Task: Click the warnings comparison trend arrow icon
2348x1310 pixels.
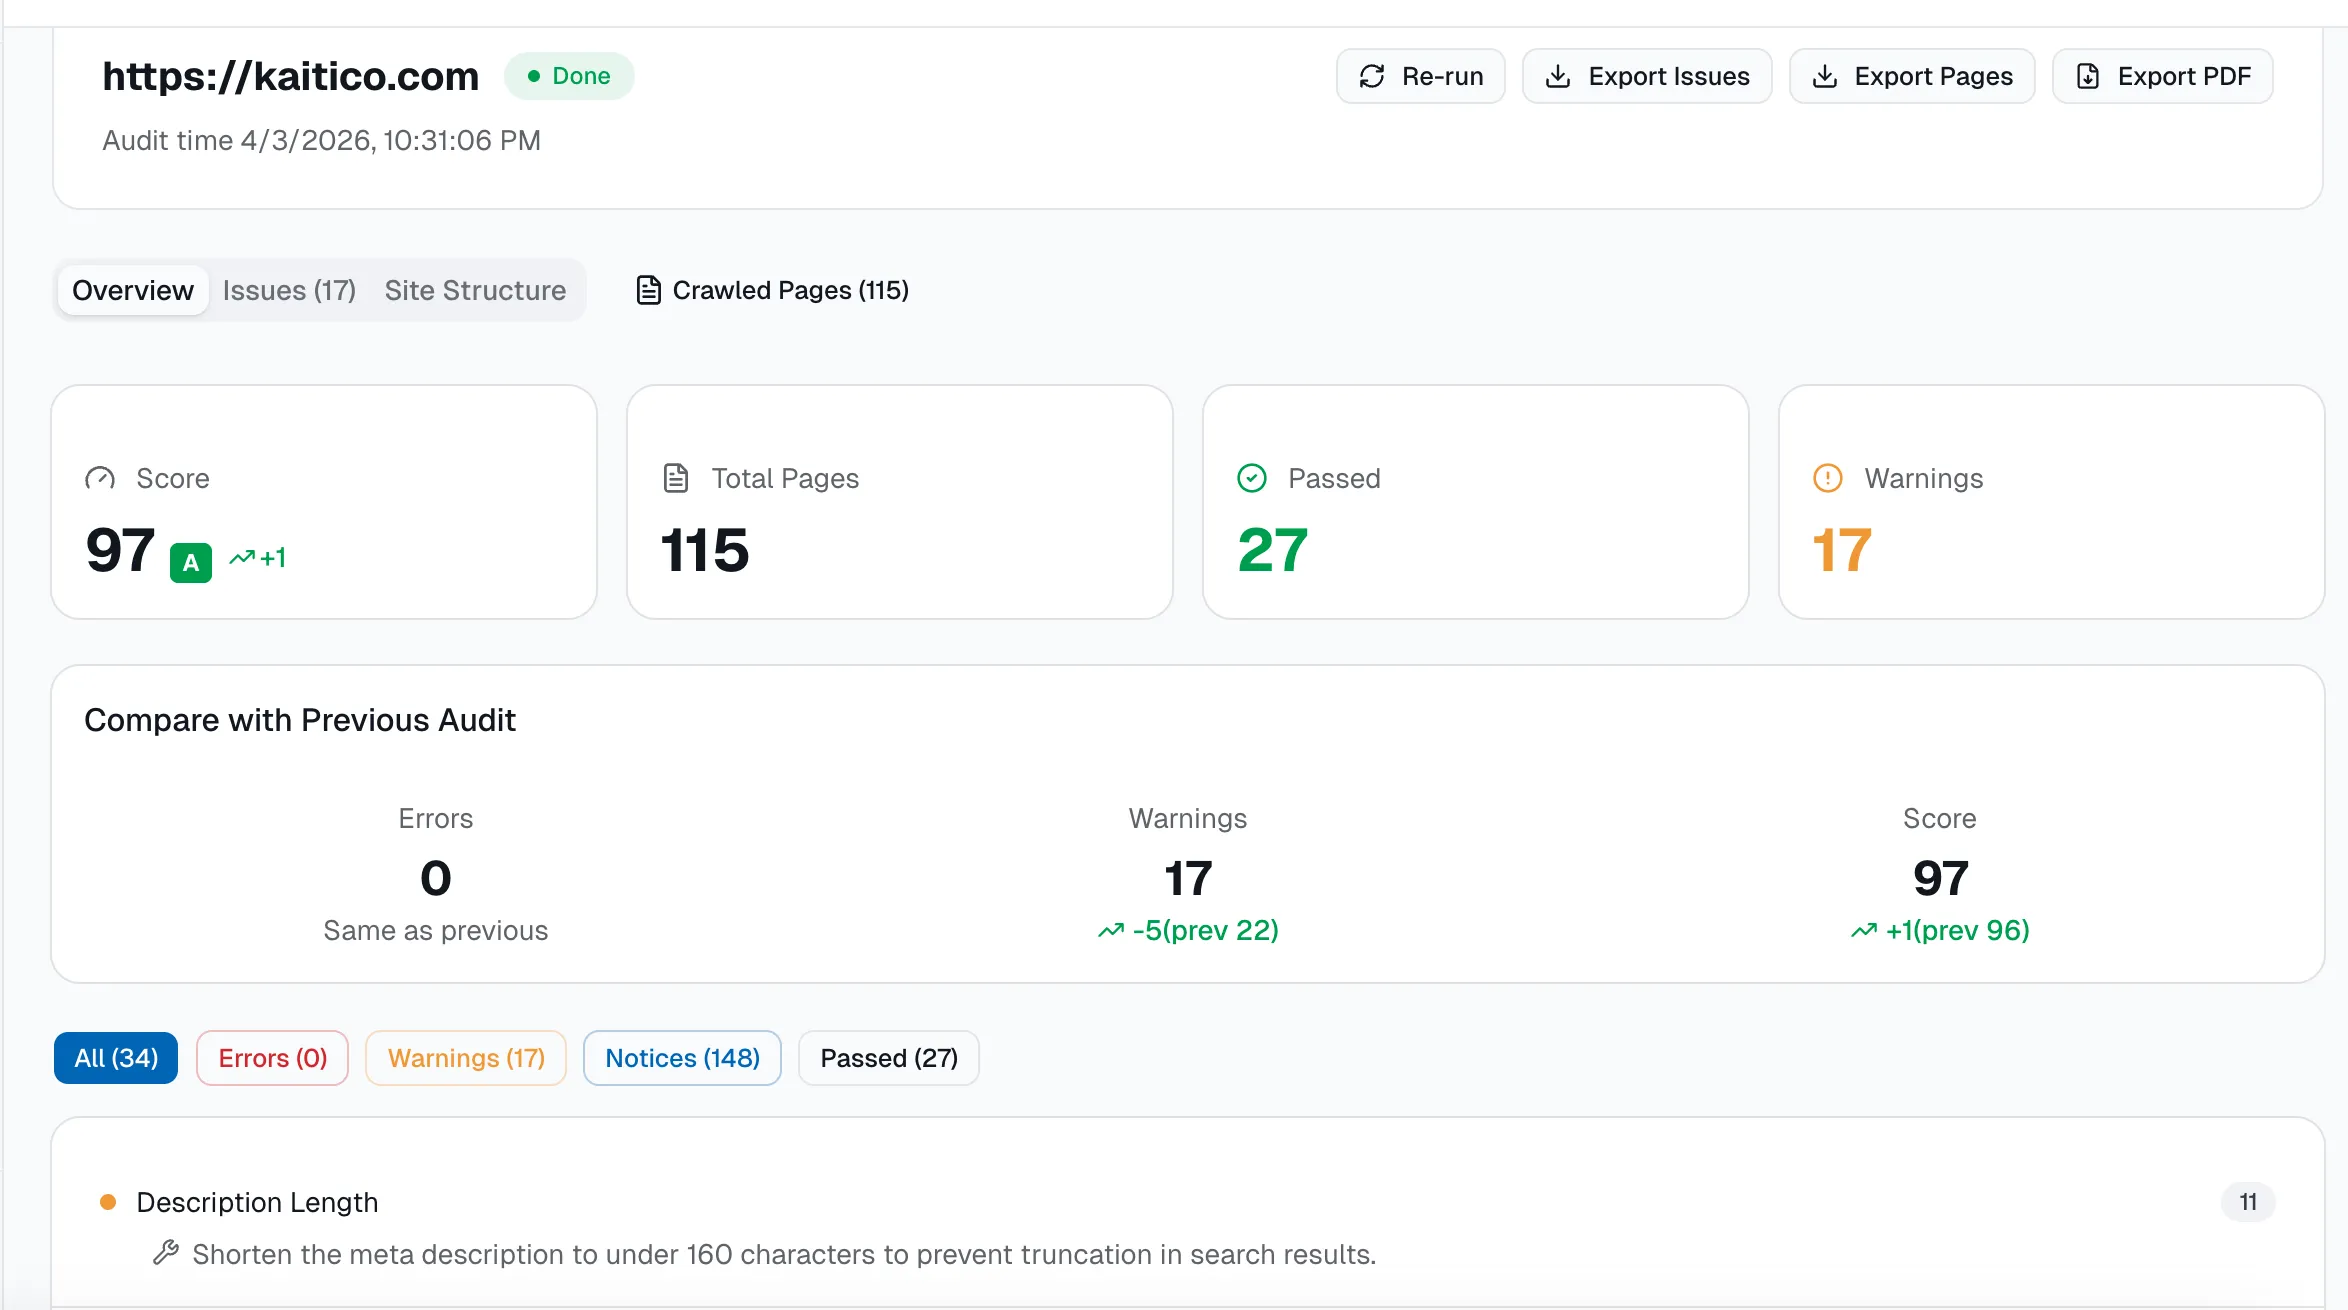Action: pyautogui.click(x=1111, y=931)
